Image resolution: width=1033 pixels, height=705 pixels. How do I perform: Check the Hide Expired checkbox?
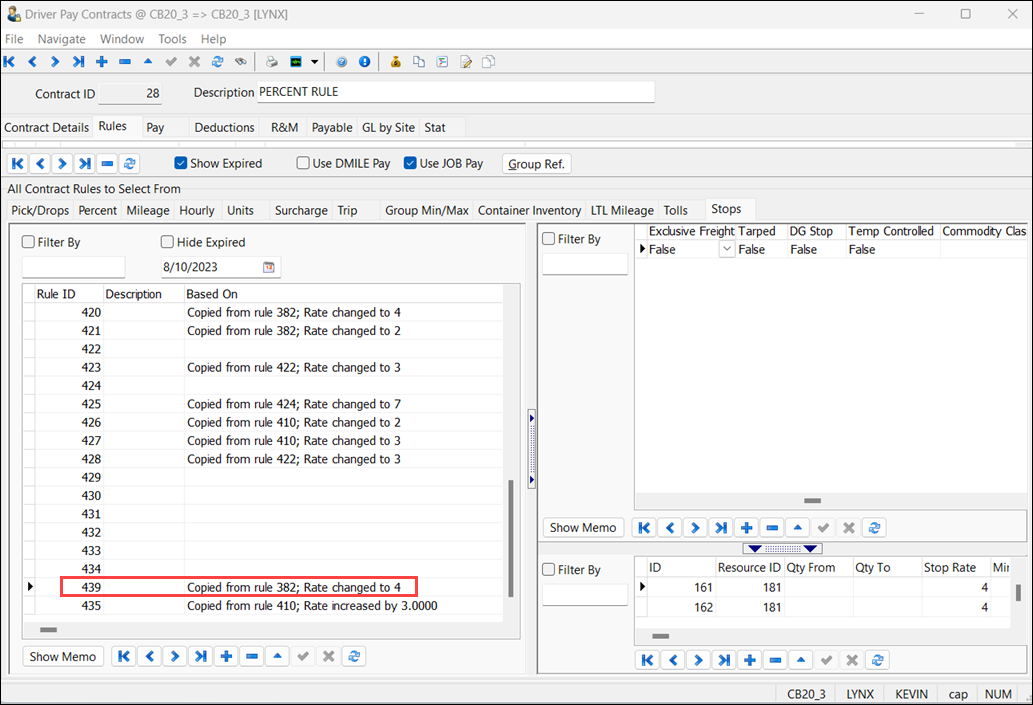tap(167, 242)
